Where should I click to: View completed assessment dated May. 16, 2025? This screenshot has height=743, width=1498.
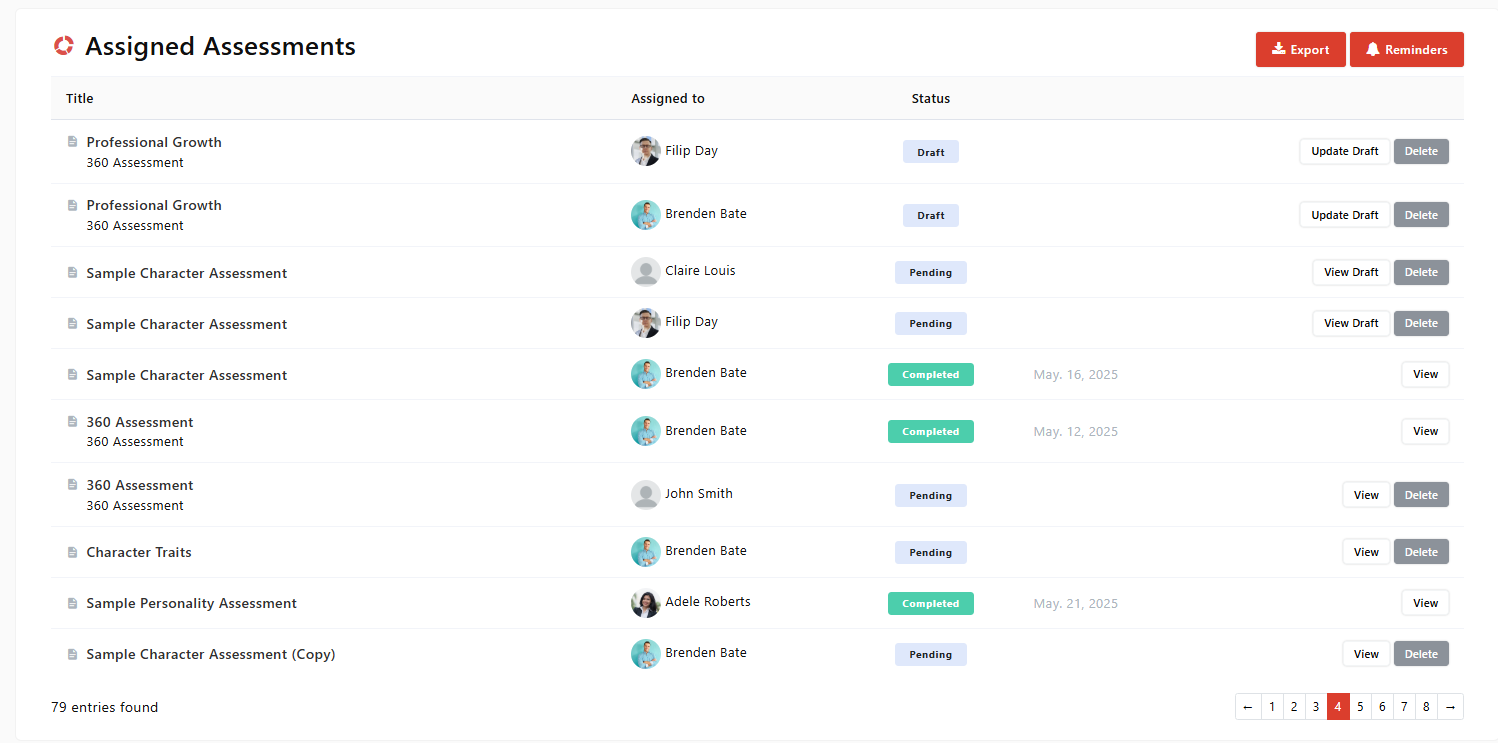(1425, 375)
